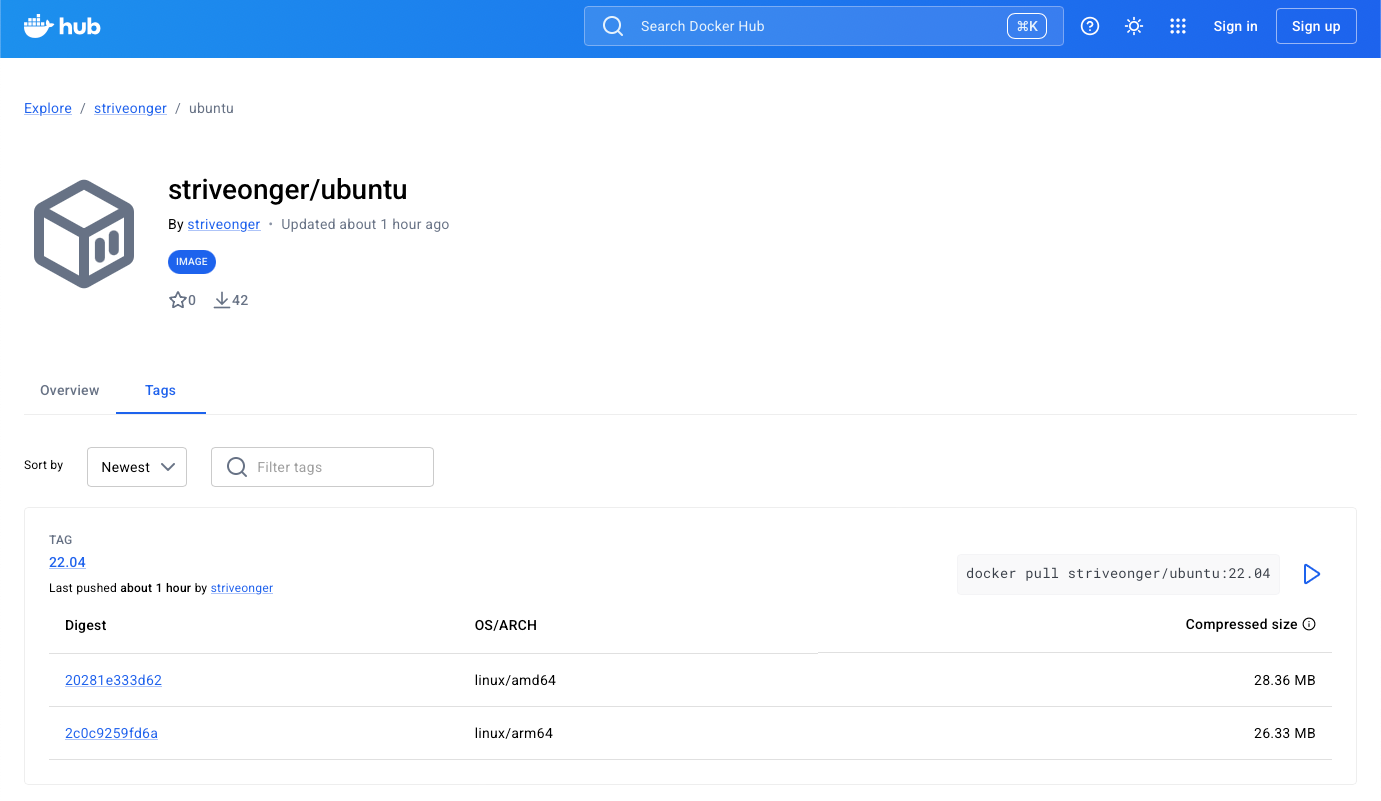Open digest 20281e333d62 for linux/amd64
This screenshot has width=1381, height=801.
113,680
